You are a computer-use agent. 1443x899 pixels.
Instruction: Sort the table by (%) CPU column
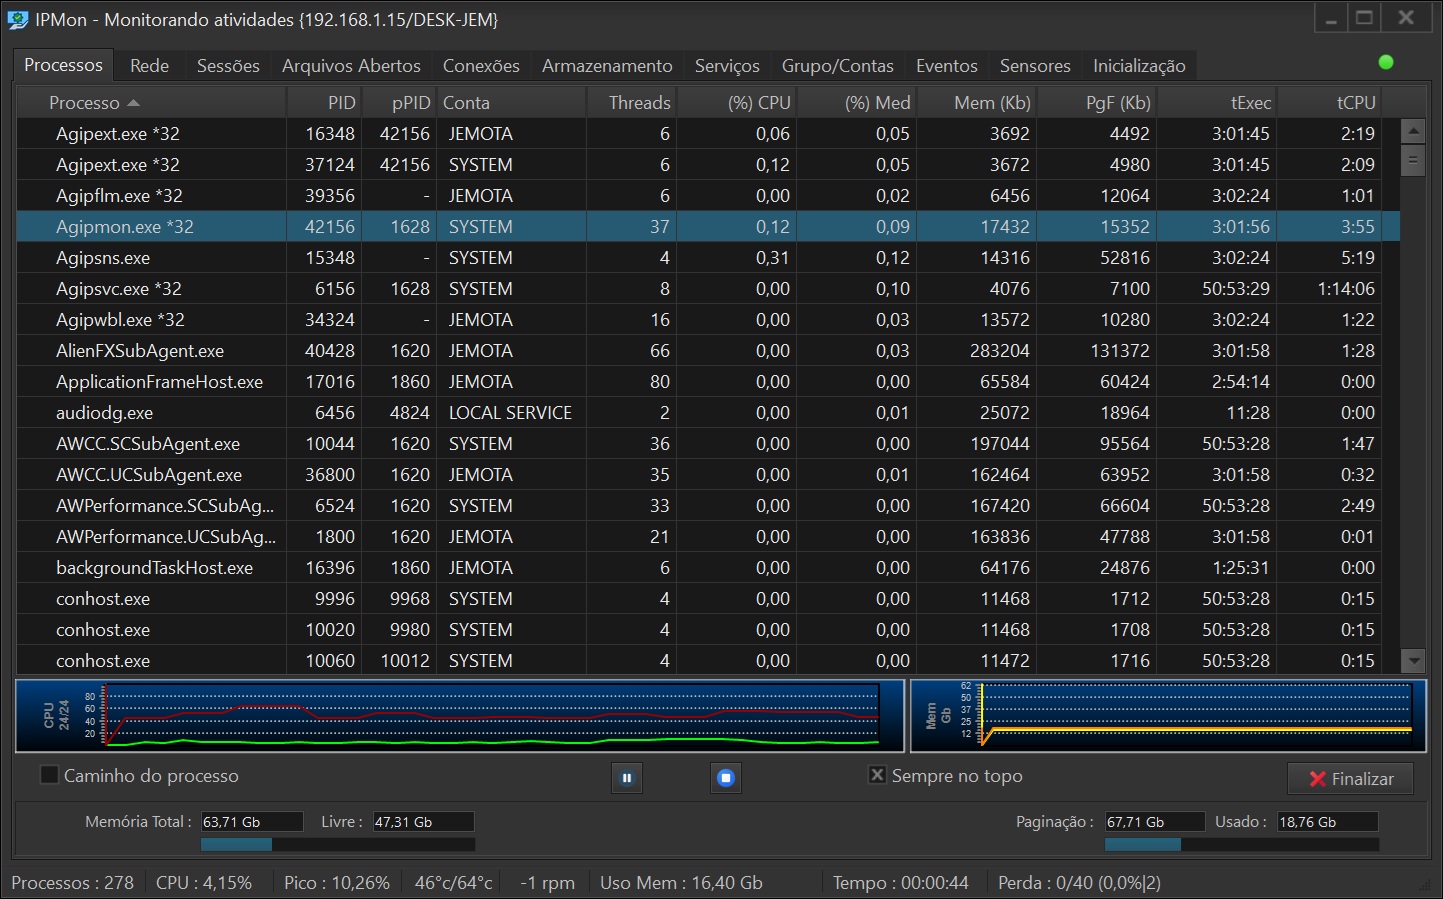click(x=737, y=102)
